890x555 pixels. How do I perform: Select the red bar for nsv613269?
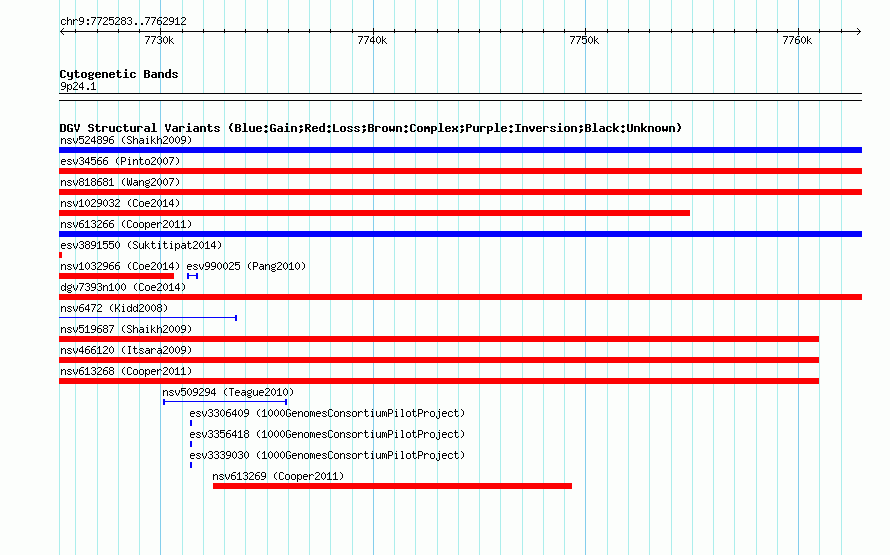tap(392, 486)
